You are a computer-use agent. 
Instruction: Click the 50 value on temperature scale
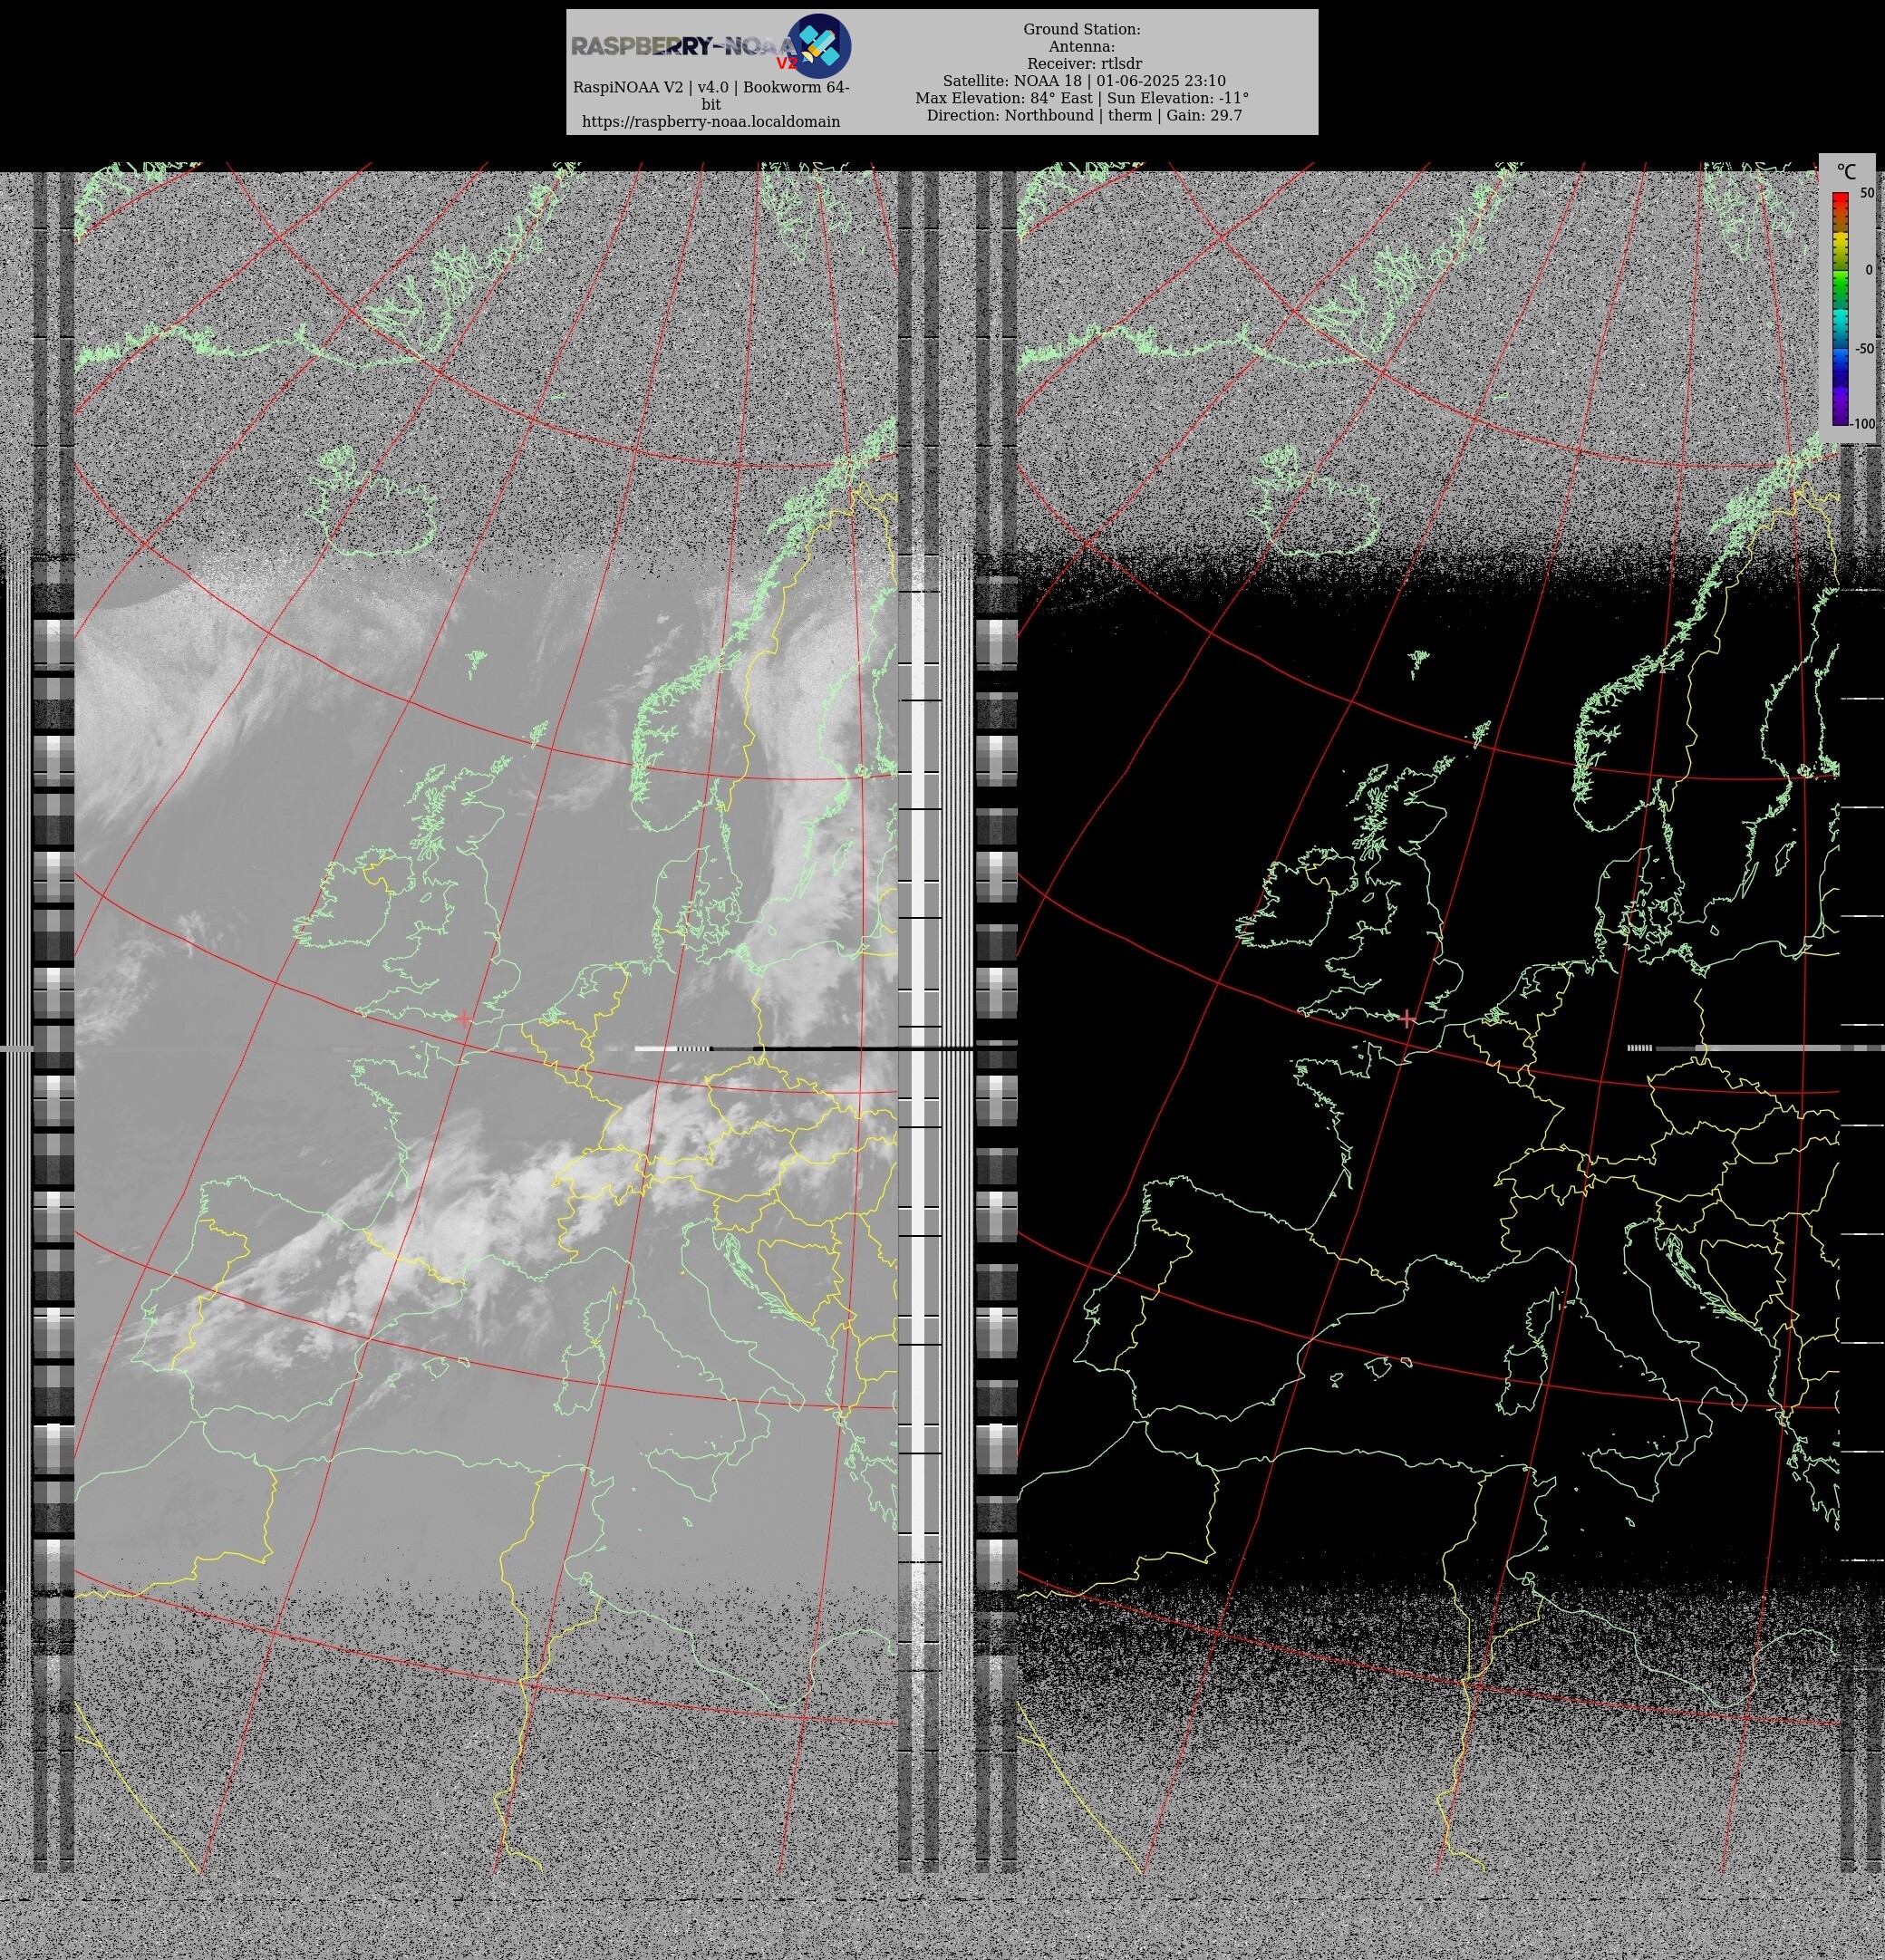[1867, 193]
